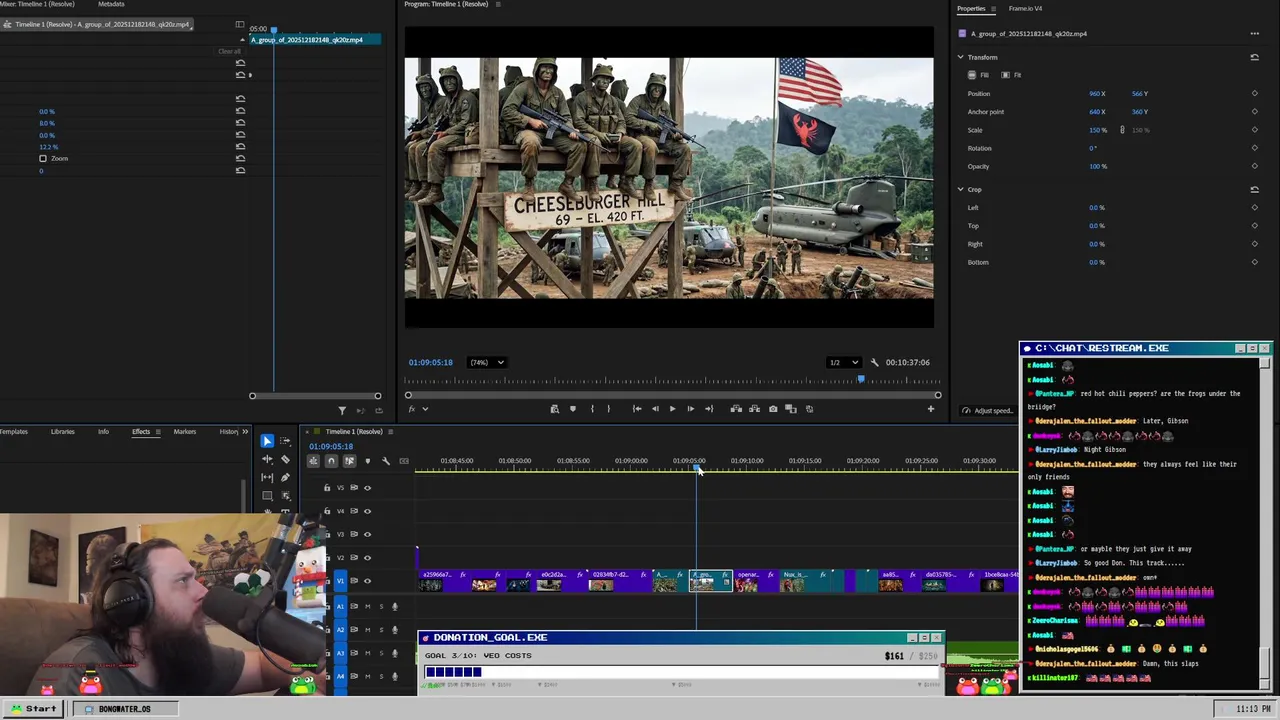Screen dimensions: 1280x720
Task: Toggle linked selection in timeline
Action: point(349,461)
